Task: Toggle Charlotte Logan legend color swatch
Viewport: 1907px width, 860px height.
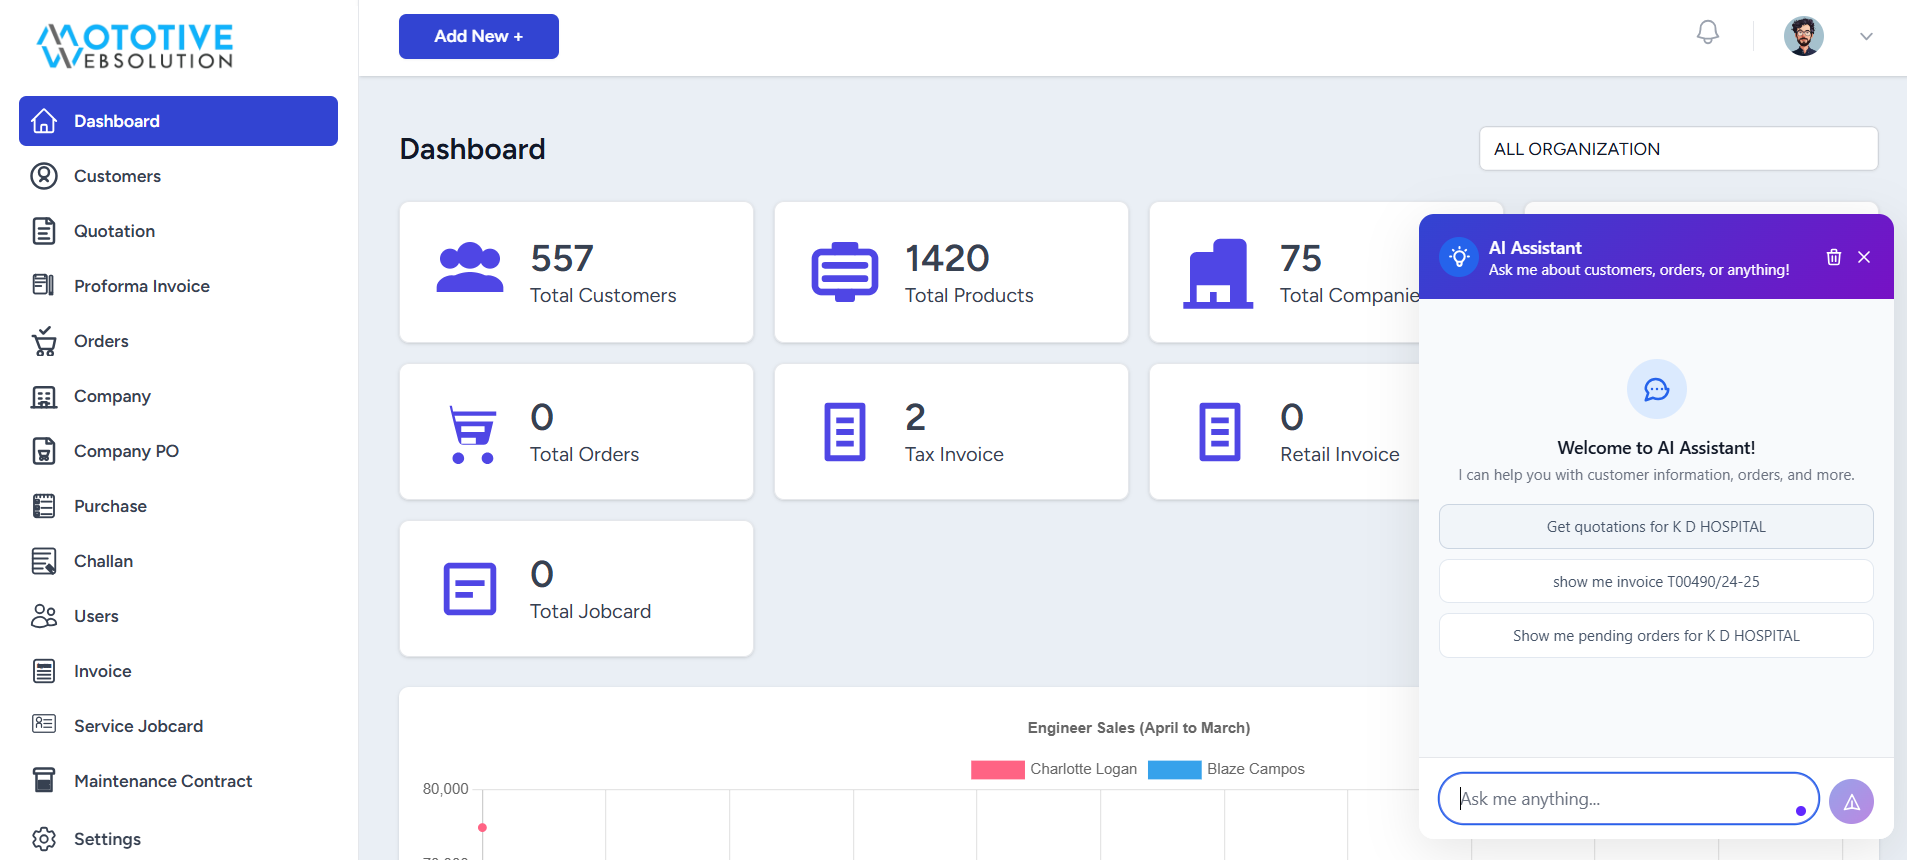Action: coord(997,769)
